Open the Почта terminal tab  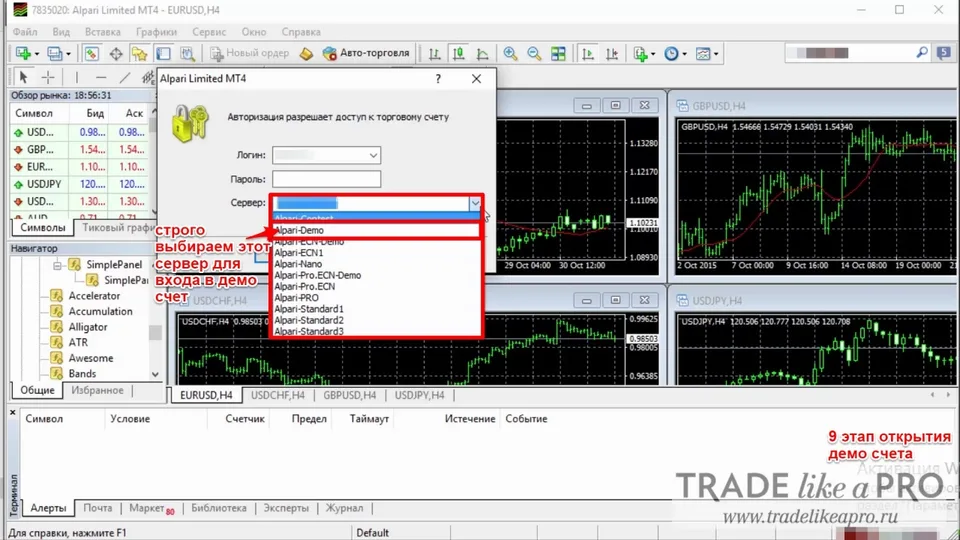[x=97, y=508]
